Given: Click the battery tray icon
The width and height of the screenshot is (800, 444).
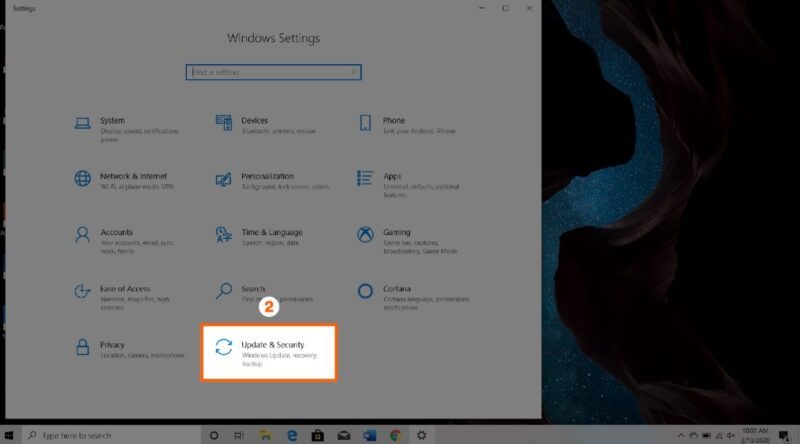Looking at the screenshot, I should (706, 436).
